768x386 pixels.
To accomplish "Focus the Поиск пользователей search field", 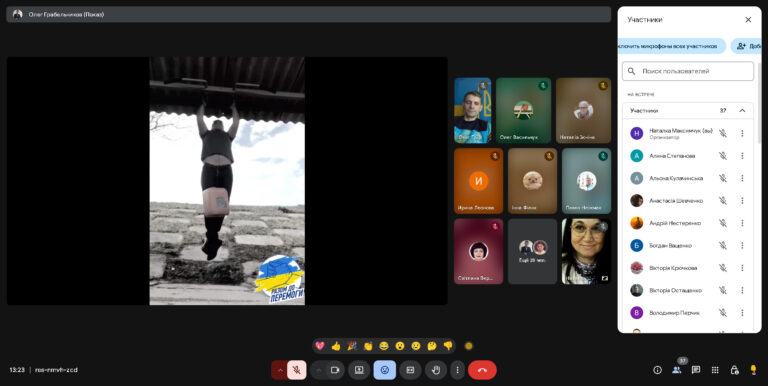I will (688, 71).
